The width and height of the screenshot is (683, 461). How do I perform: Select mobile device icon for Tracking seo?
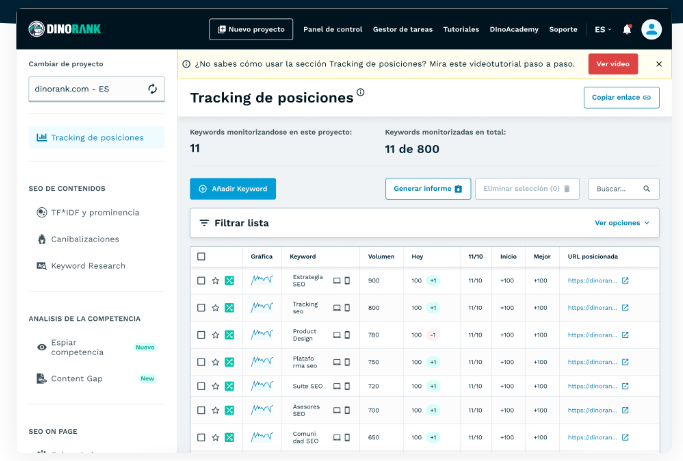click(347, 308)
